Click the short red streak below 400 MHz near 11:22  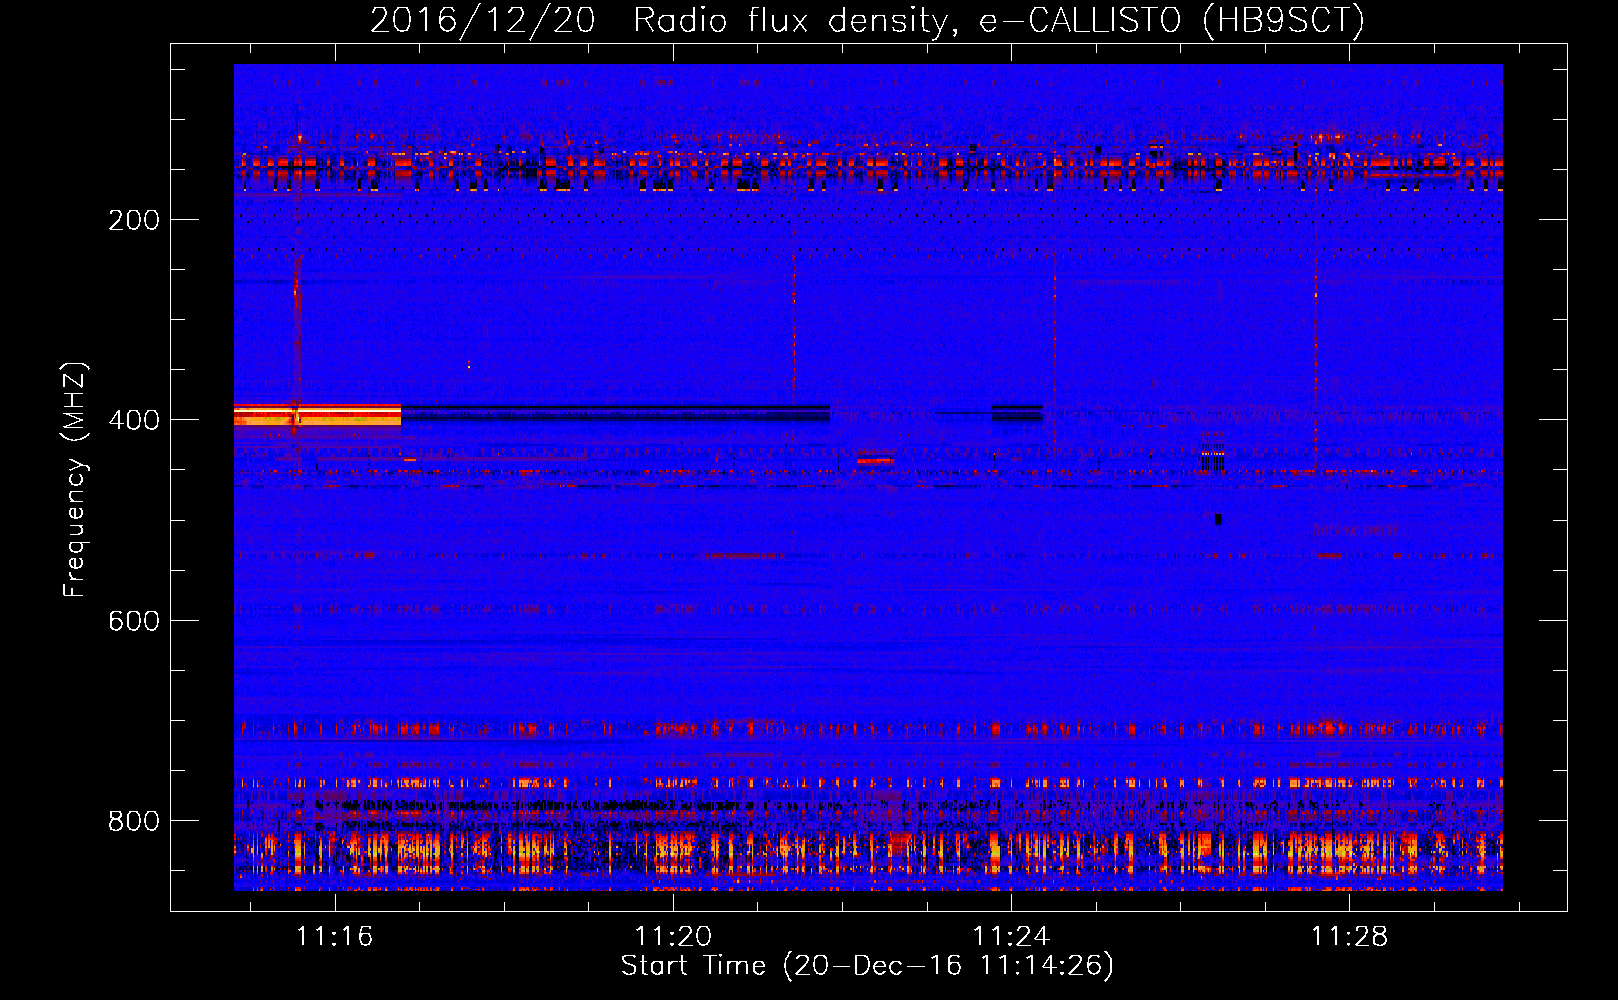pos(875,461)
